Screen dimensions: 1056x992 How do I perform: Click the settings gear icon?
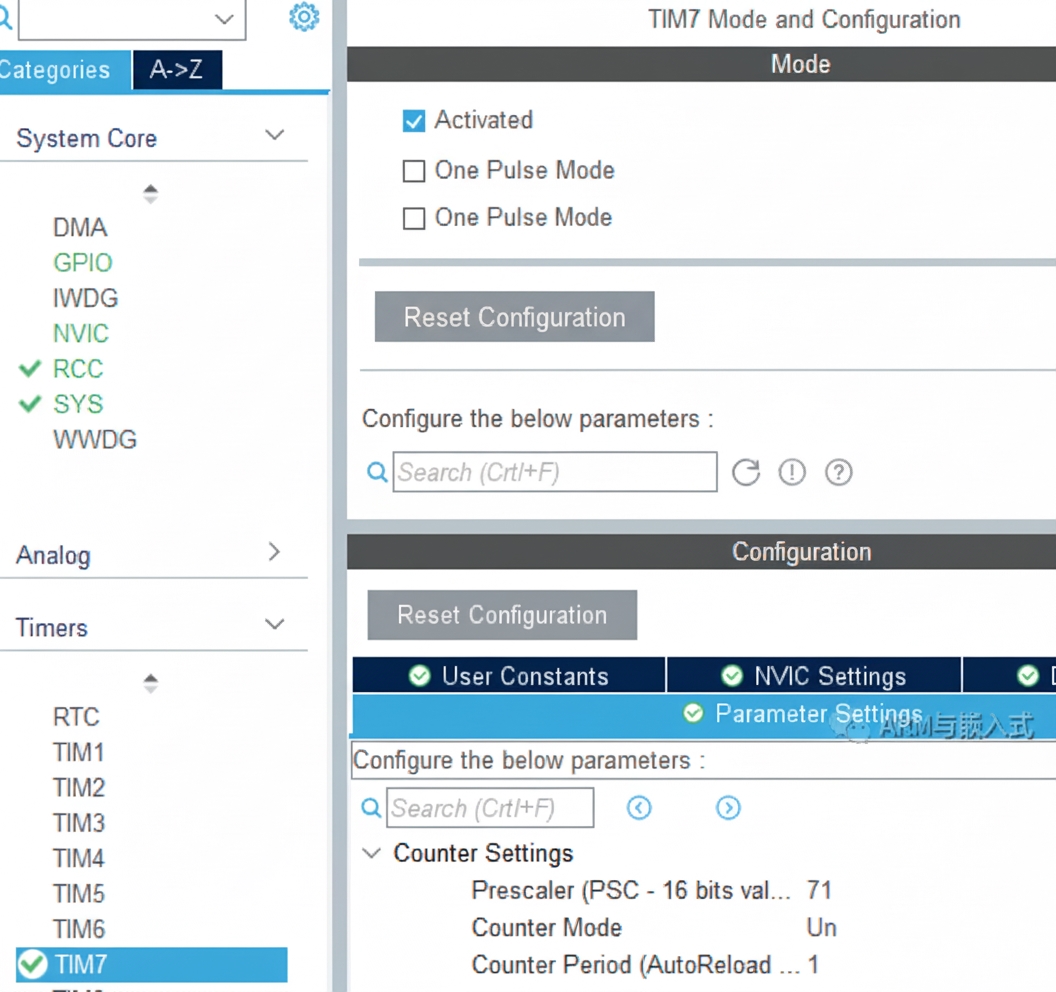pyautogui.click(x=304, y=17)
